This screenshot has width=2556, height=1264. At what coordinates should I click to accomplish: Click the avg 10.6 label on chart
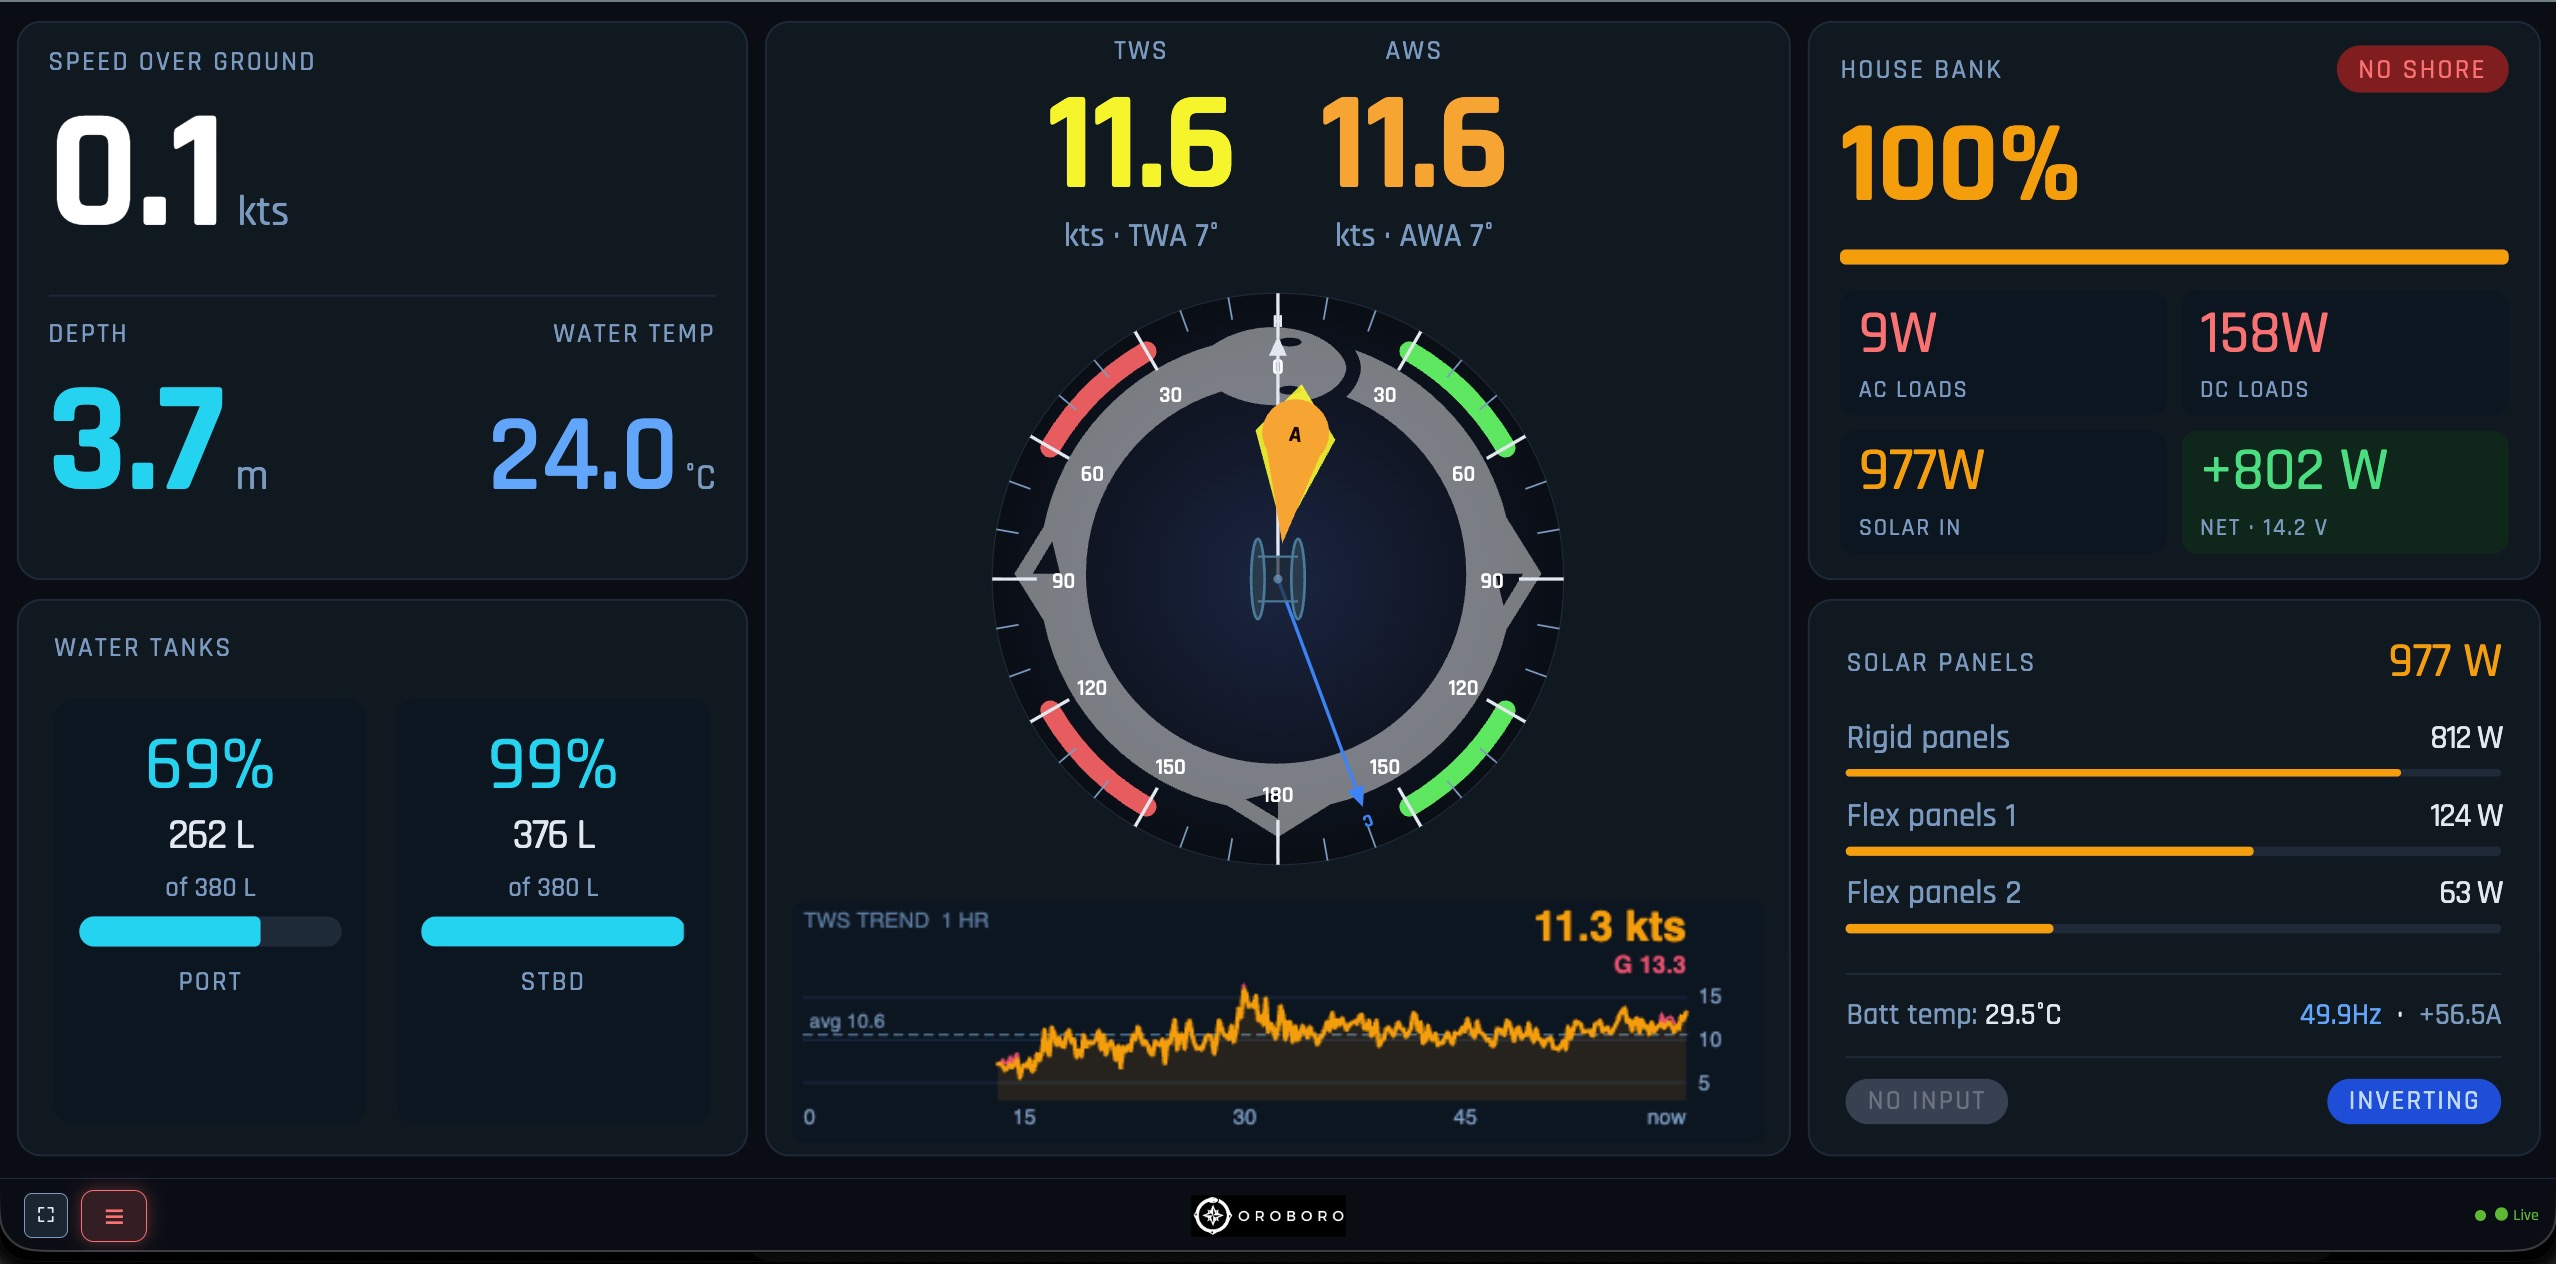pyautogui.click(x=847, y=1021)
